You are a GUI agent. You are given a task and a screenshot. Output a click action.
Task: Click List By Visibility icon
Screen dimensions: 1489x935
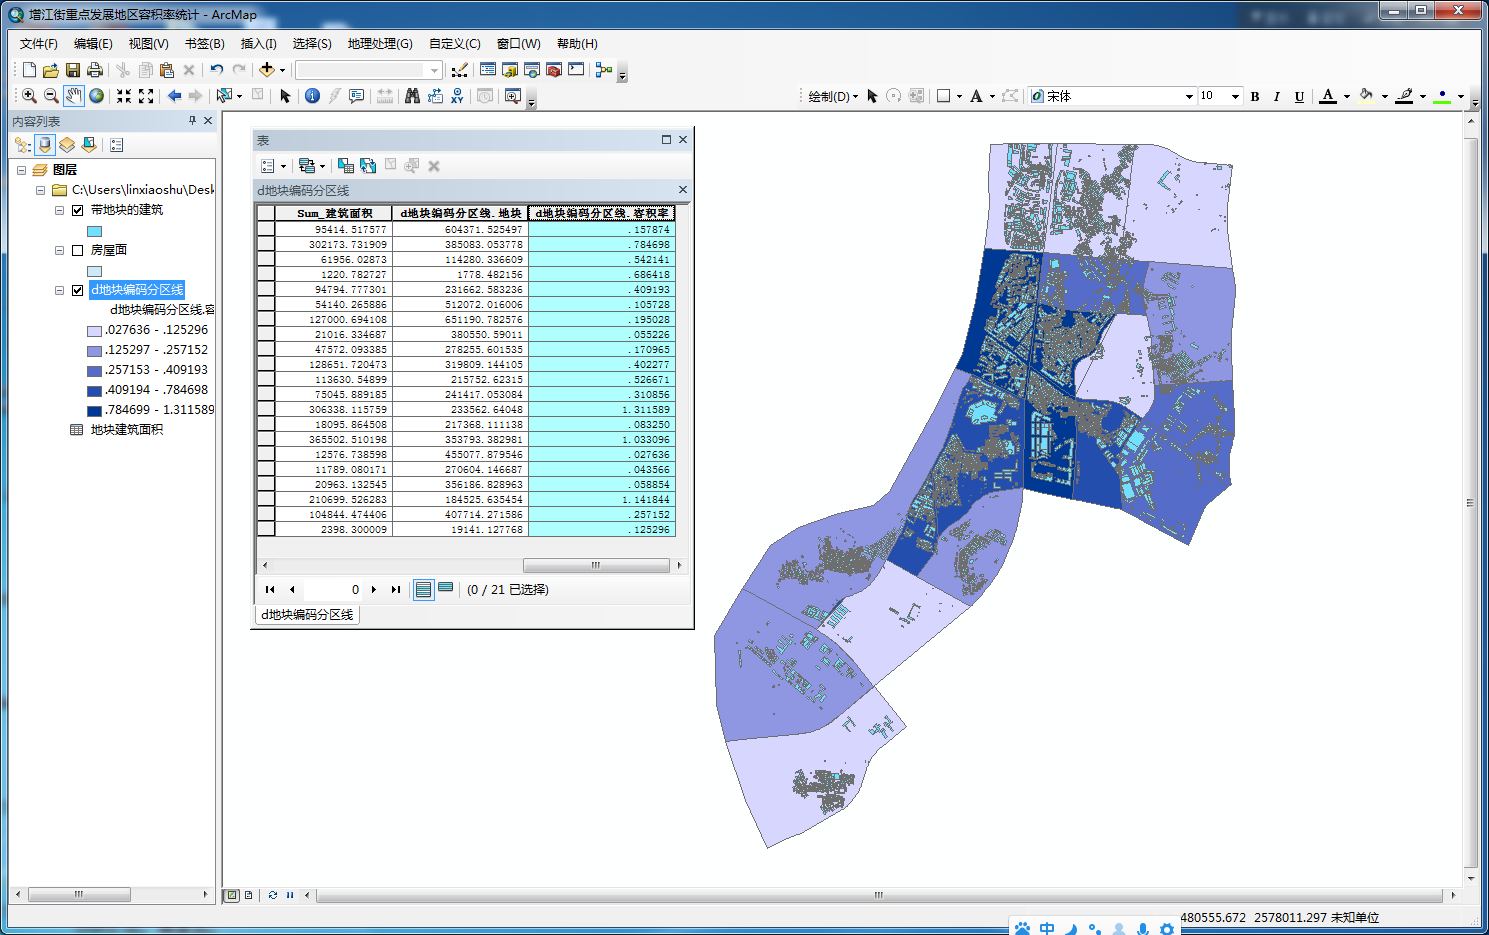click(x=66, y=145)
